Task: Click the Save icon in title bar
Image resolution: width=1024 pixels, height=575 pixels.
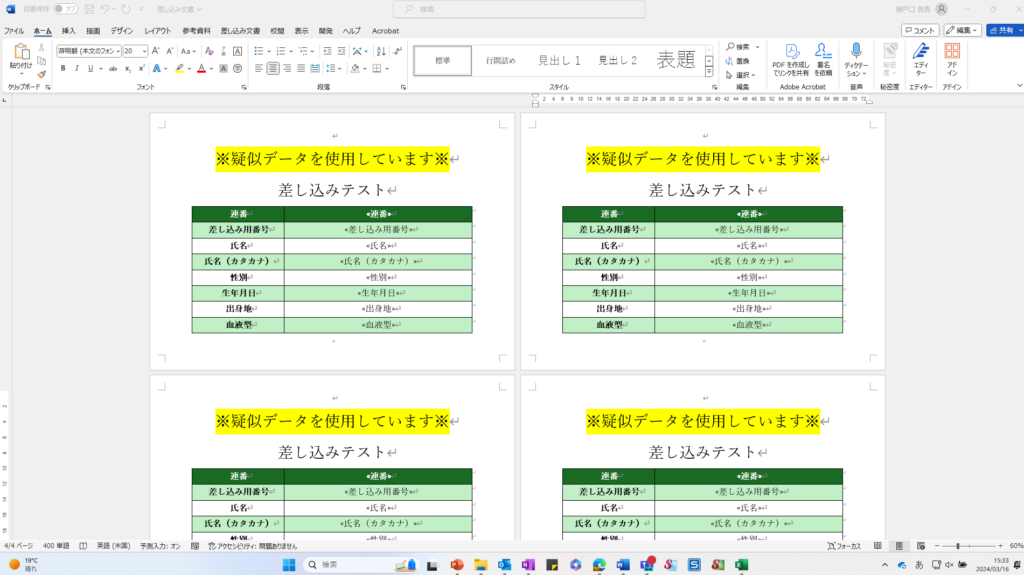Action: pos(89,9)
